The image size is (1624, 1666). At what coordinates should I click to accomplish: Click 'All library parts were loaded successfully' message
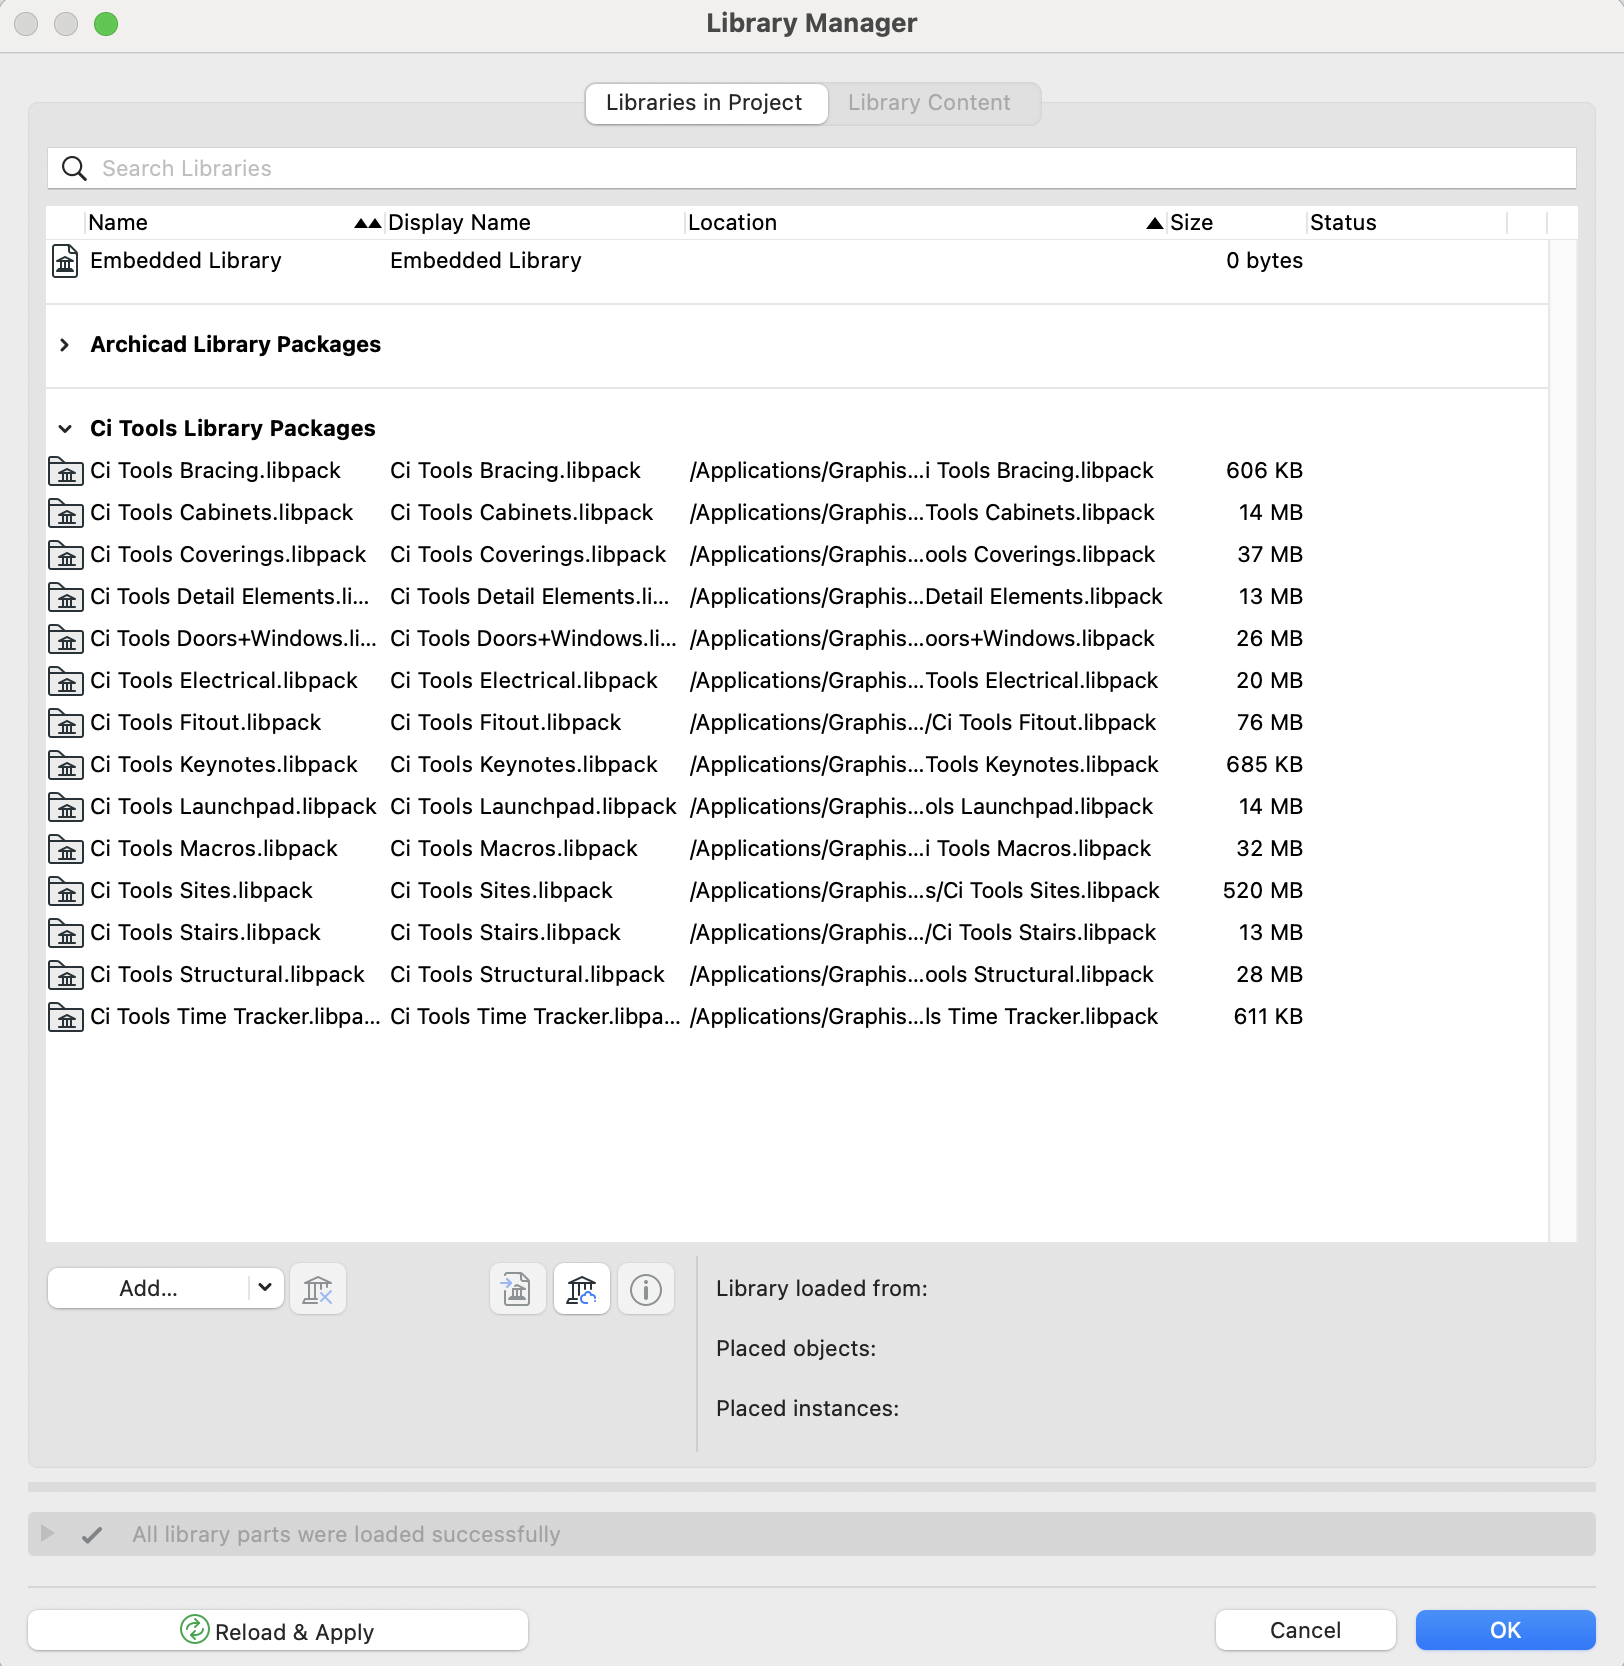click(346, 1535)
